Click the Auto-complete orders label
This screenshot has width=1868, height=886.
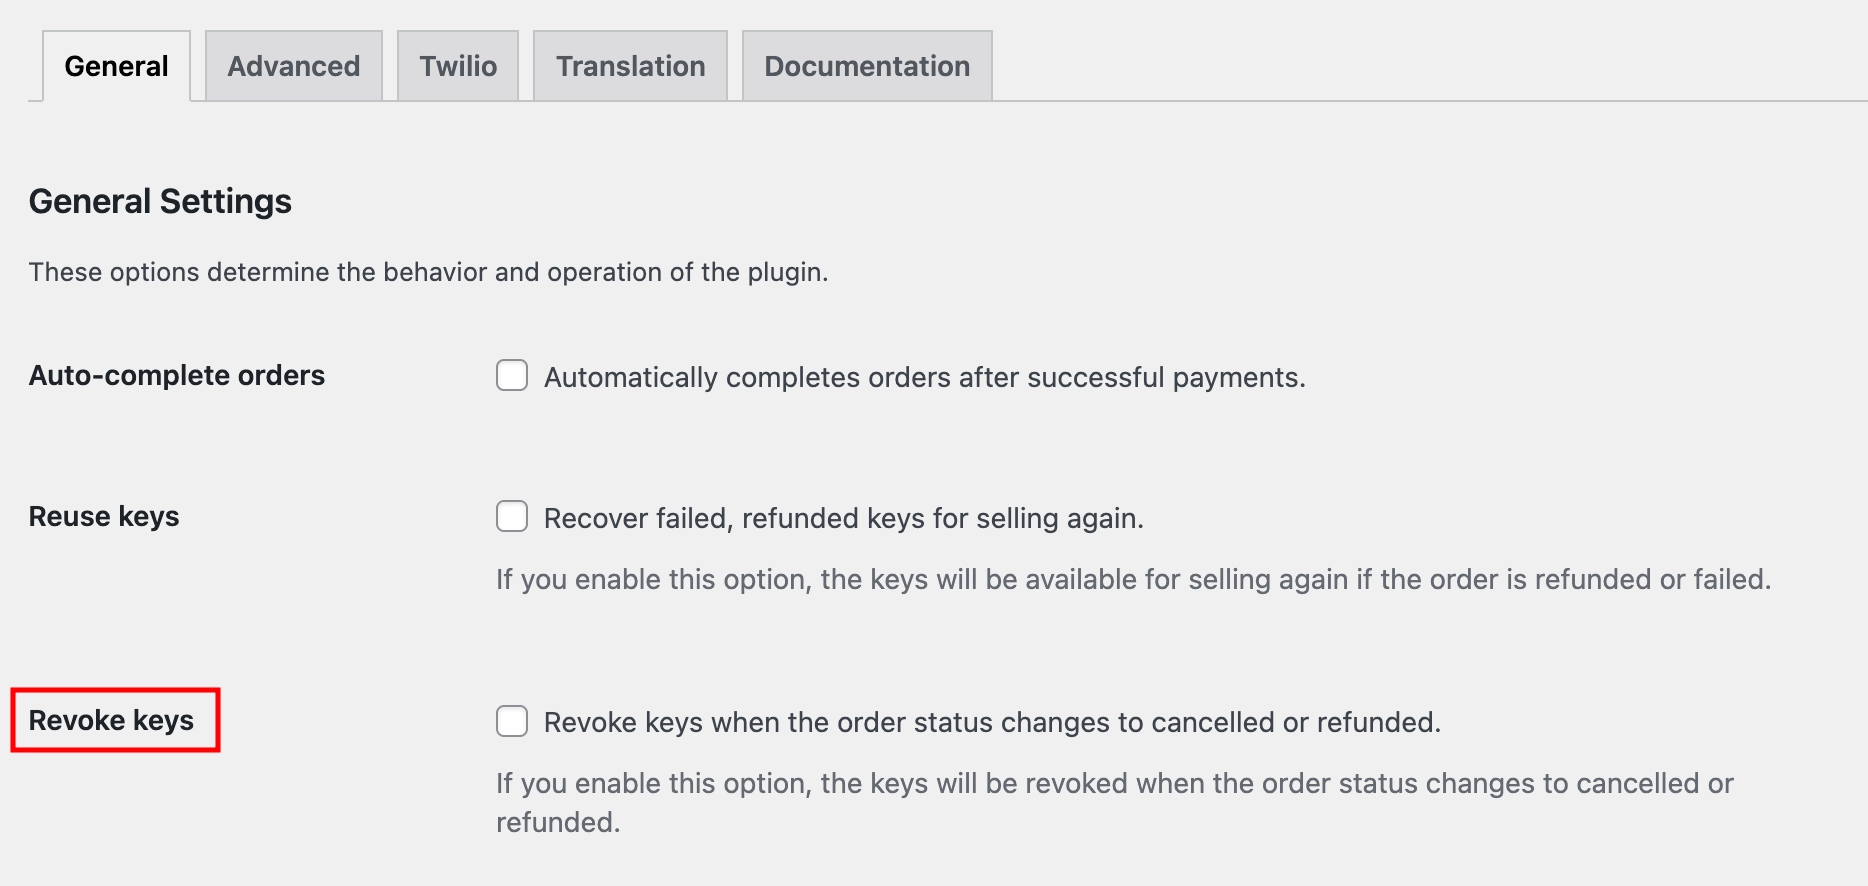click(x=176, y=375)
